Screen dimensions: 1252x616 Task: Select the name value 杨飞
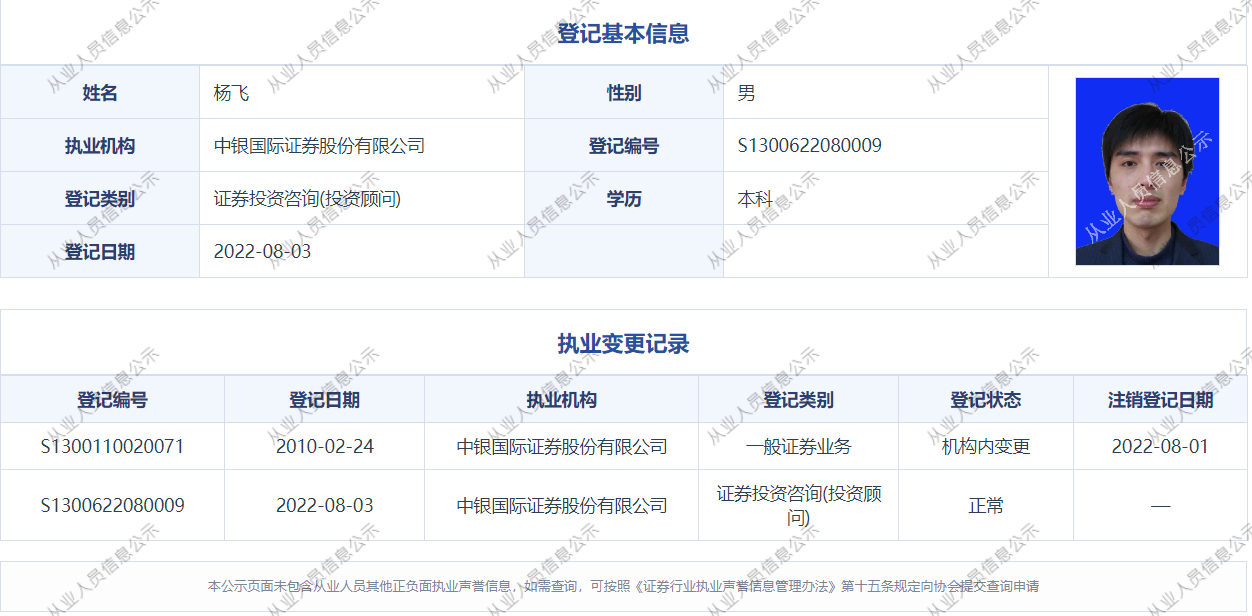pos(231,93)
